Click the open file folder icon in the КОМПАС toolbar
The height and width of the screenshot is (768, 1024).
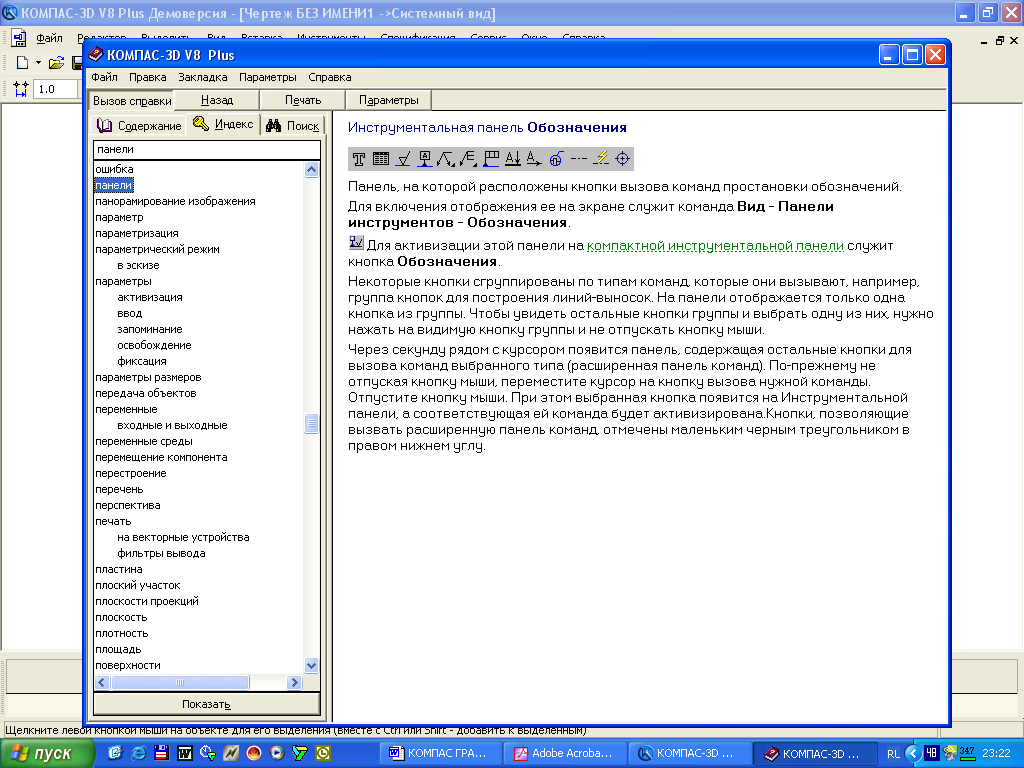pyautogui.click(x=57, y=63)
